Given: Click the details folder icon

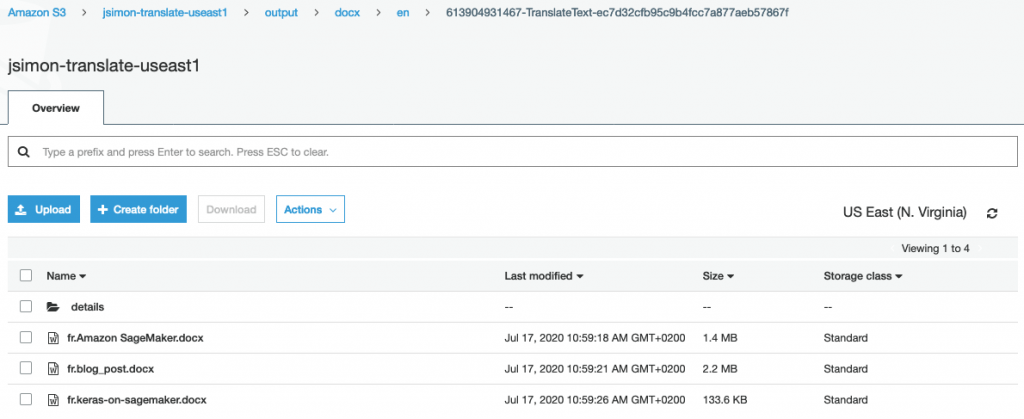Looking at the screenshot, I should (x=54, y=307).
